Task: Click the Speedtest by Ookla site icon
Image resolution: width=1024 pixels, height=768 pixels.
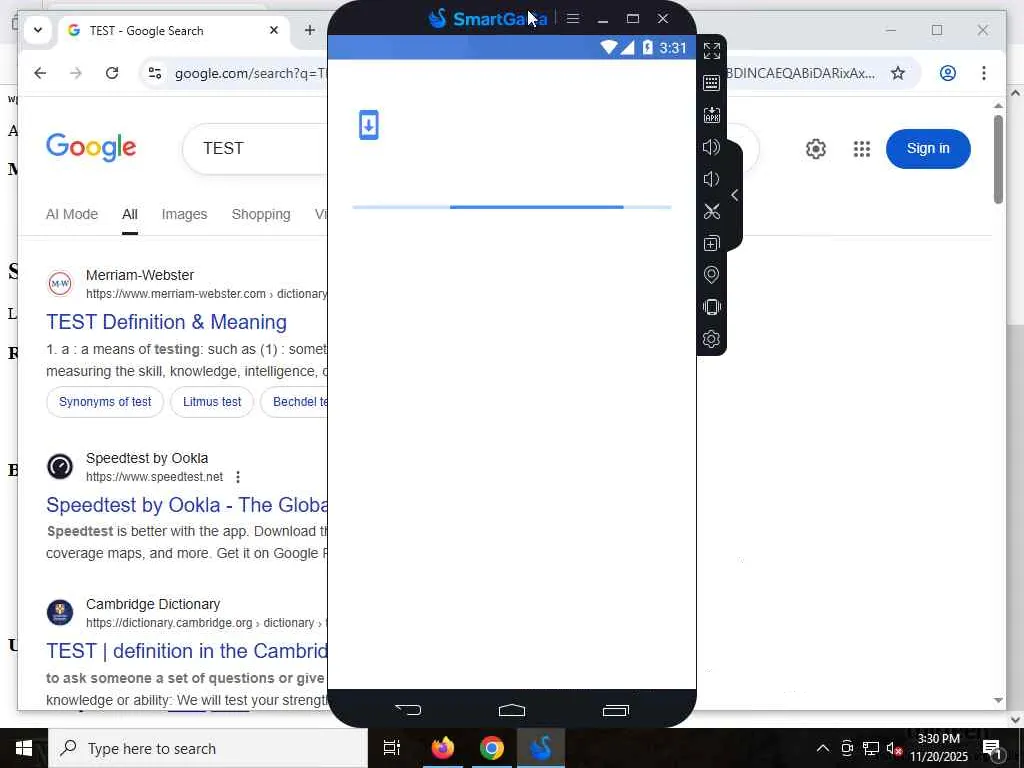Action: (x=60, y=466)
